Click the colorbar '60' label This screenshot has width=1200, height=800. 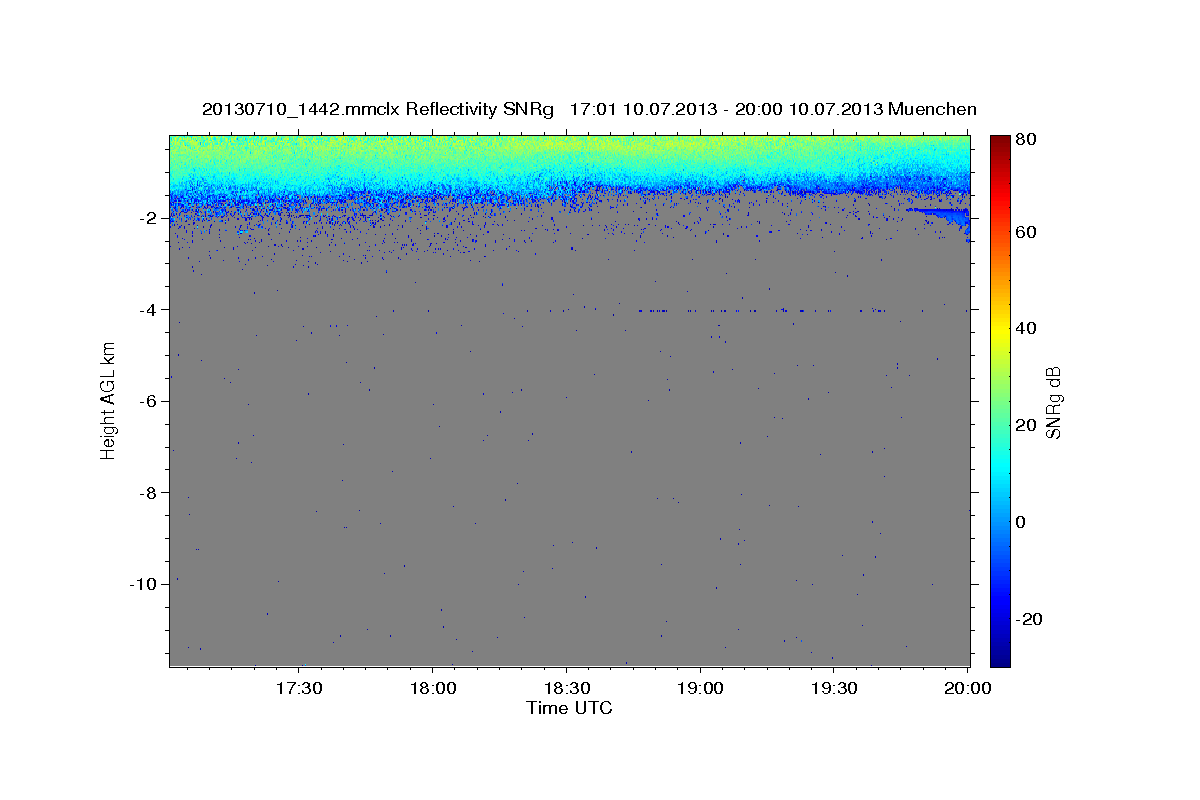1025,232
